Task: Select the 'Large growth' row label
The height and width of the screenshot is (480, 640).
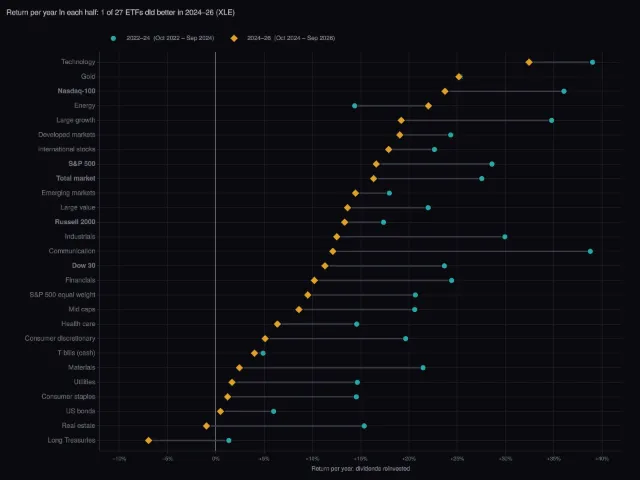Action: 76,120
